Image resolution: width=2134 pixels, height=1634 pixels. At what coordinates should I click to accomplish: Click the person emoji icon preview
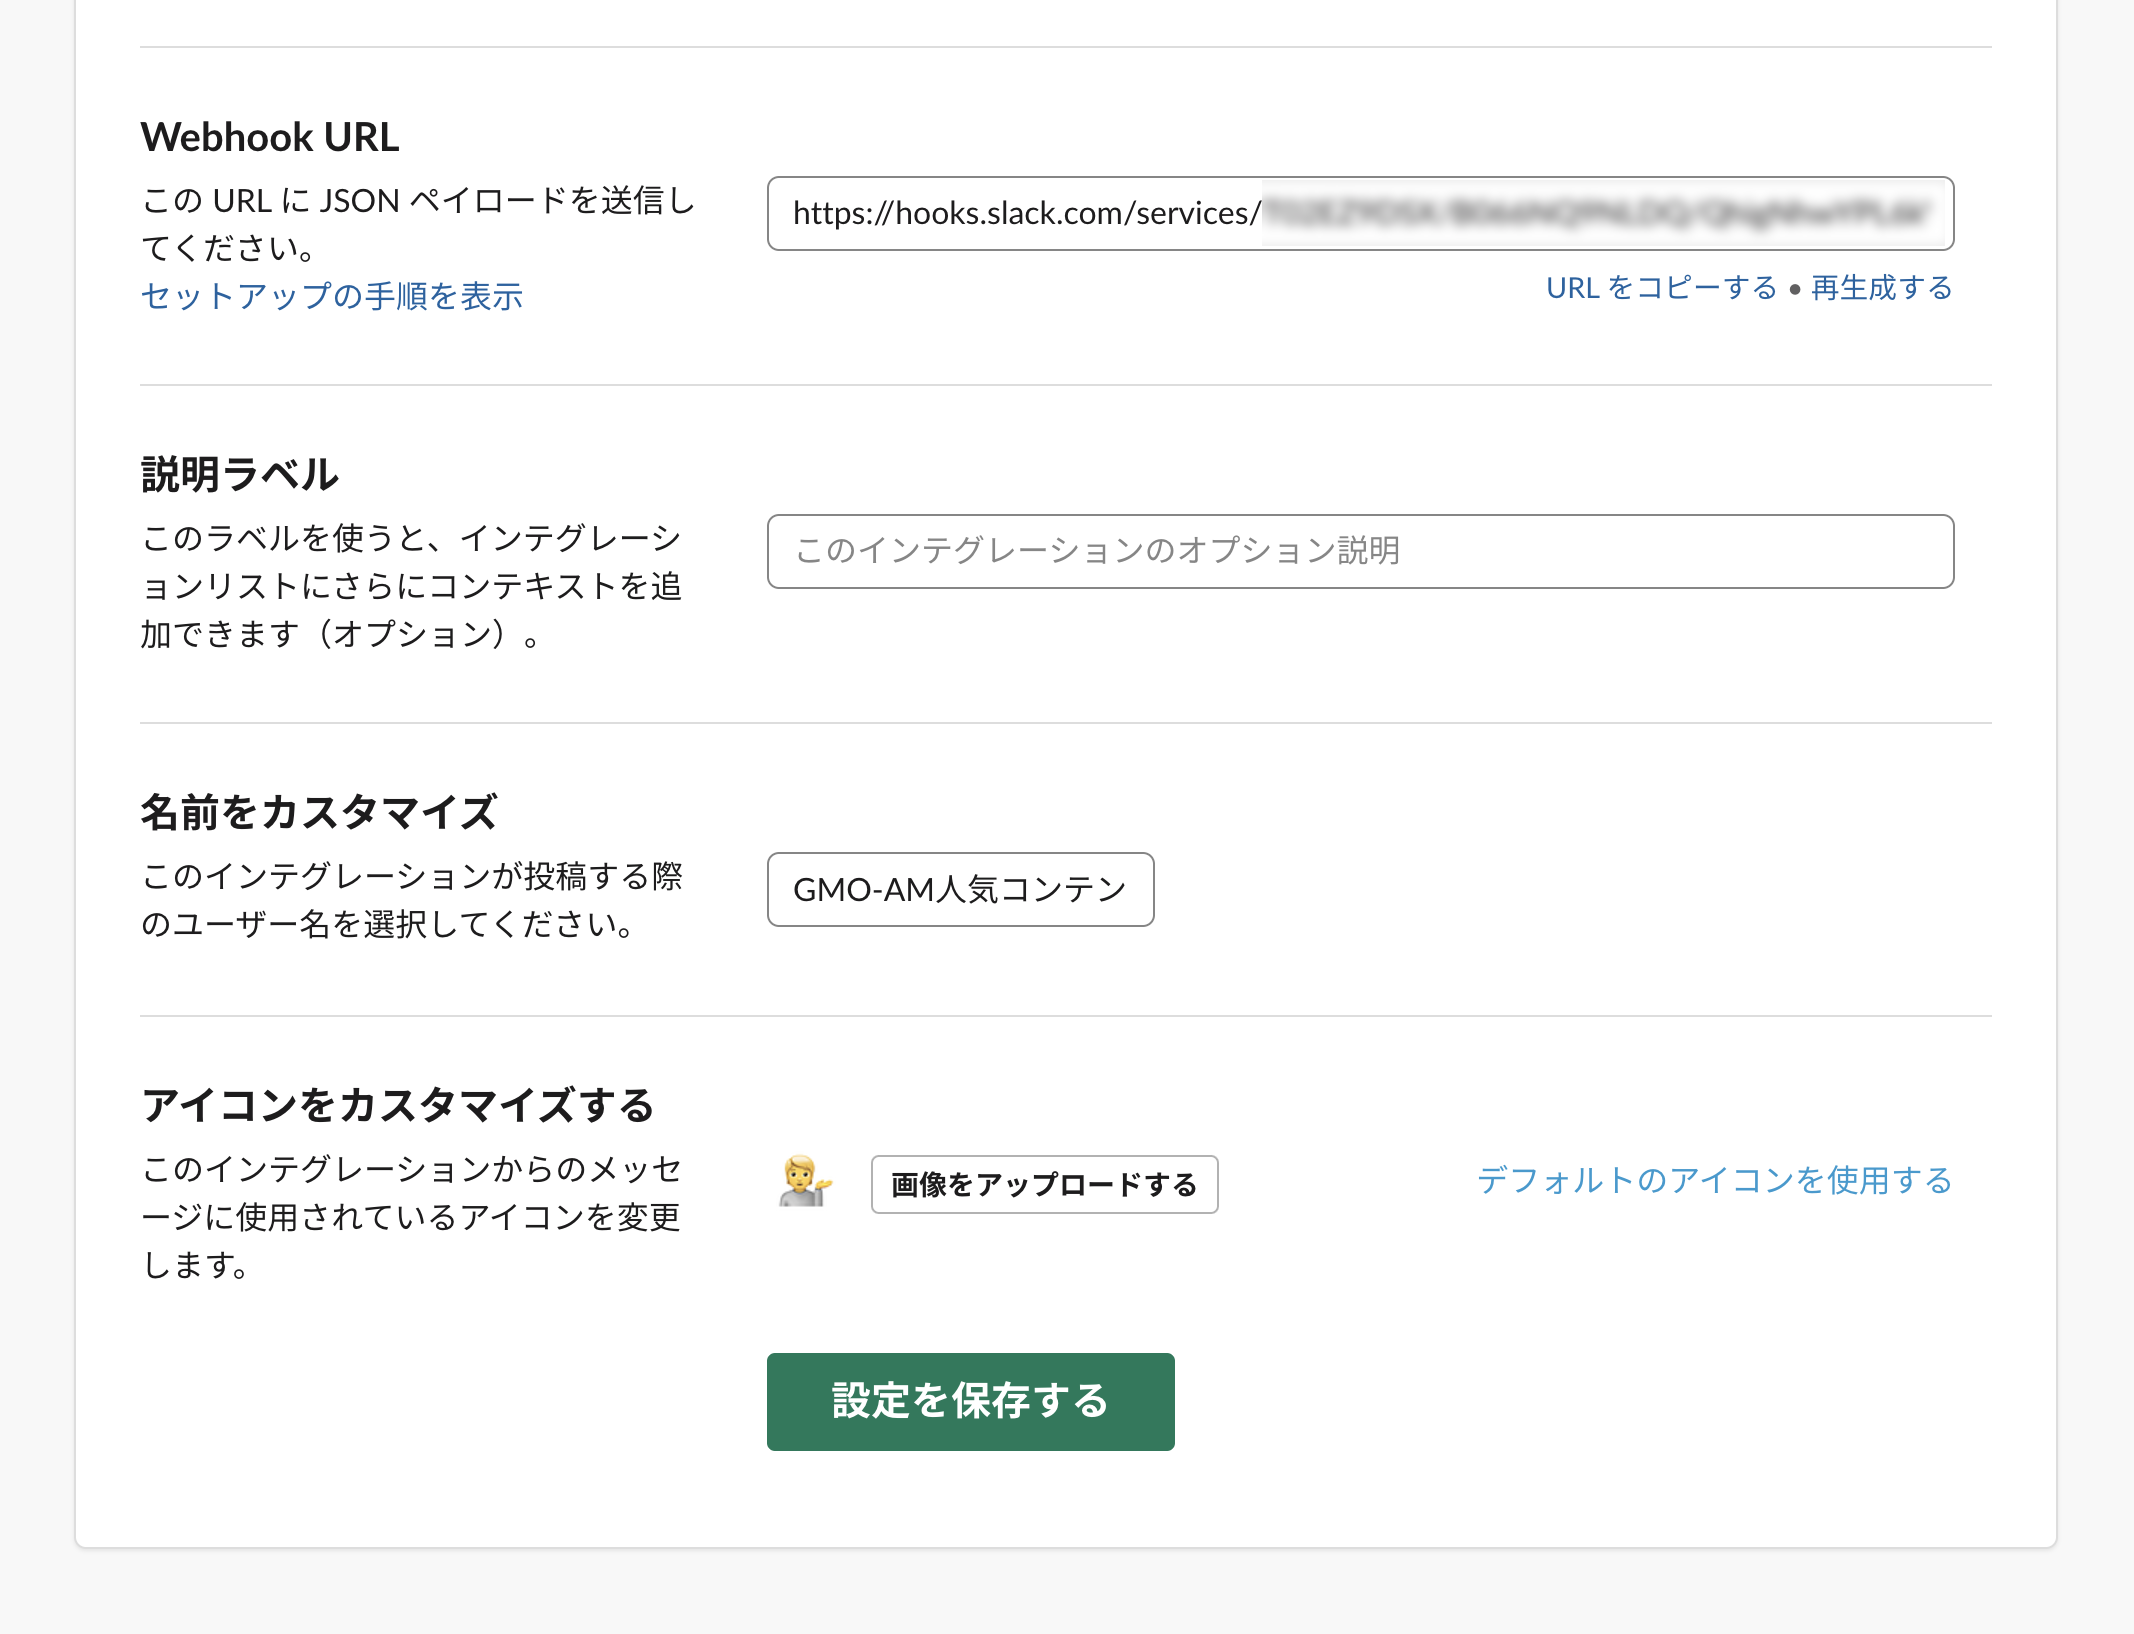(x=805, y=1183)
